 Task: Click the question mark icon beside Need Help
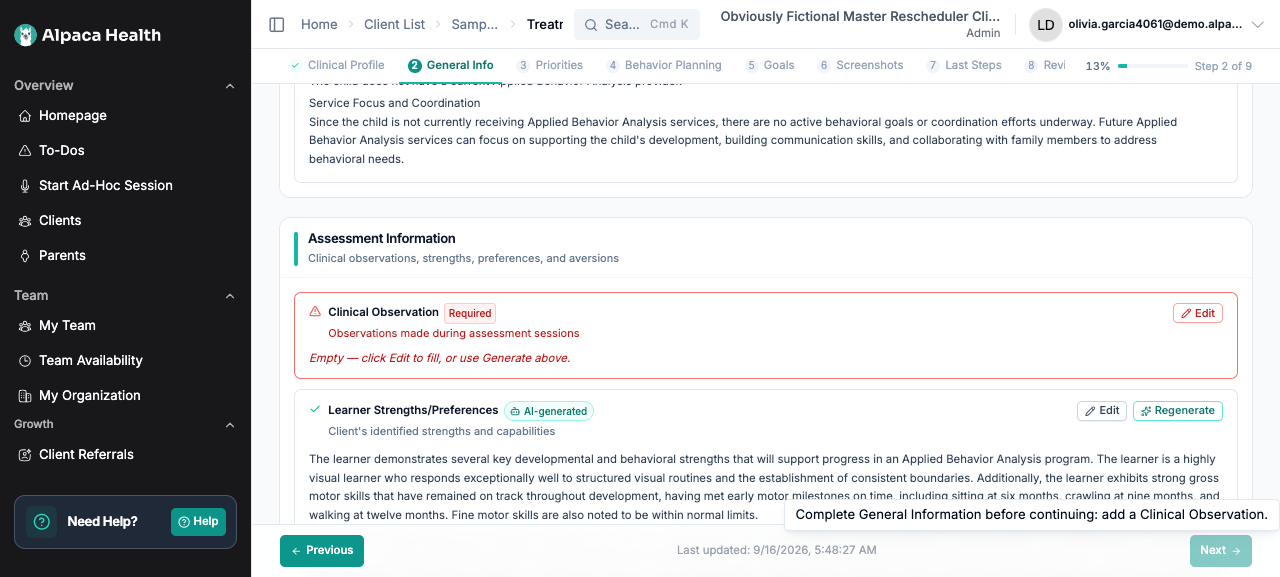[x=41, y=521]
